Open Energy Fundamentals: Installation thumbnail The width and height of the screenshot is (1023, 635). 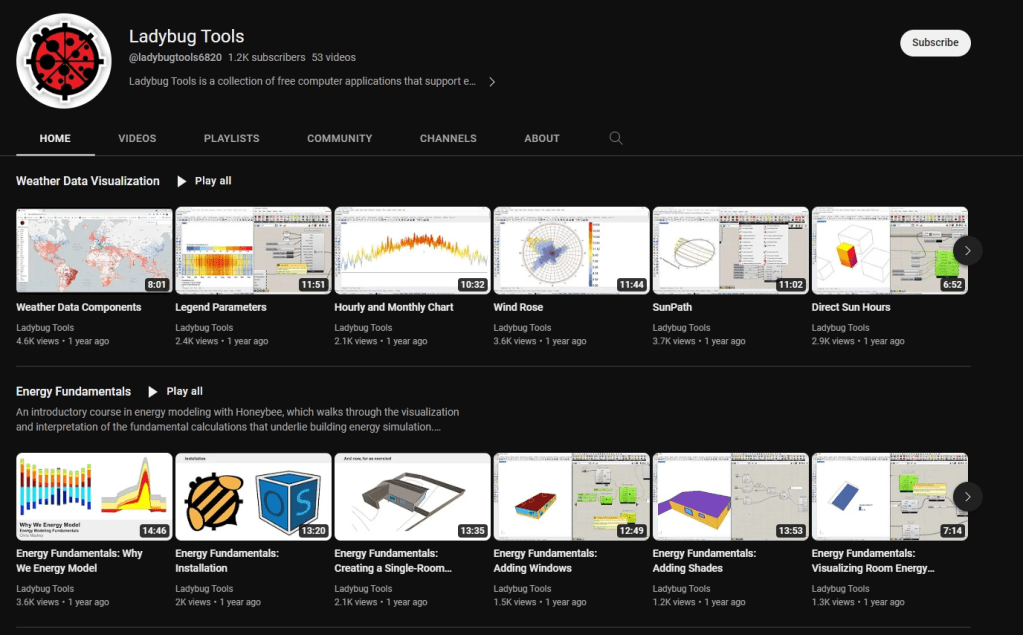[x=253, y=497]
